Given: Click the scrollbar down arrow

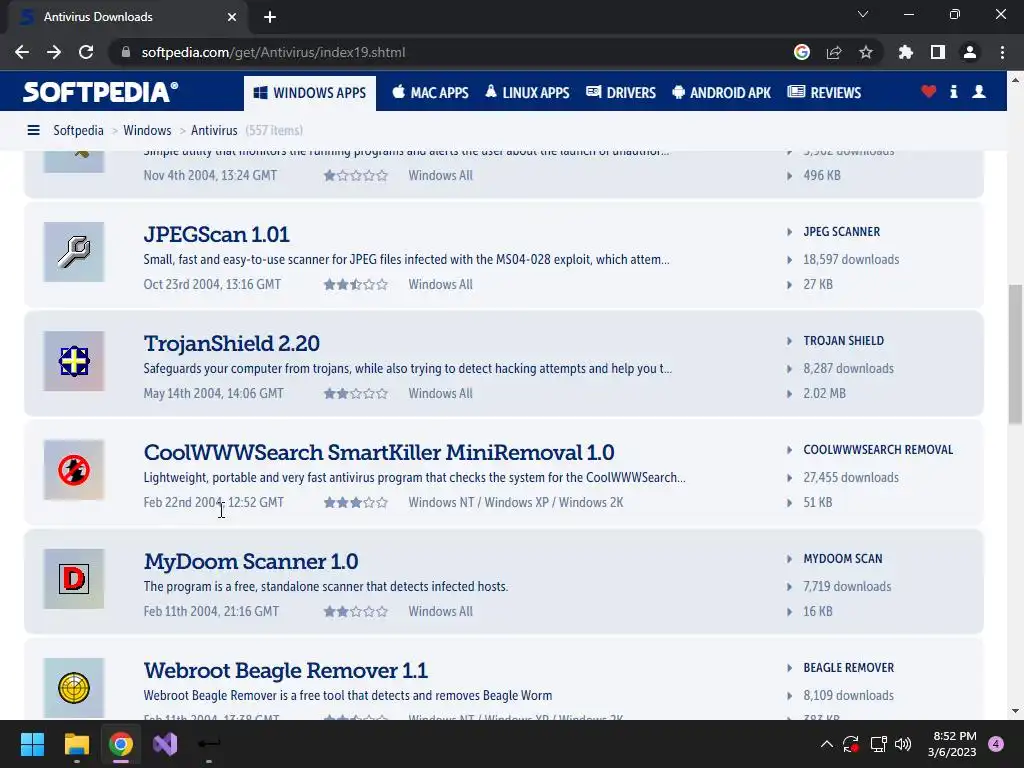Looking at the screenshot, I should click(1015, 711).
